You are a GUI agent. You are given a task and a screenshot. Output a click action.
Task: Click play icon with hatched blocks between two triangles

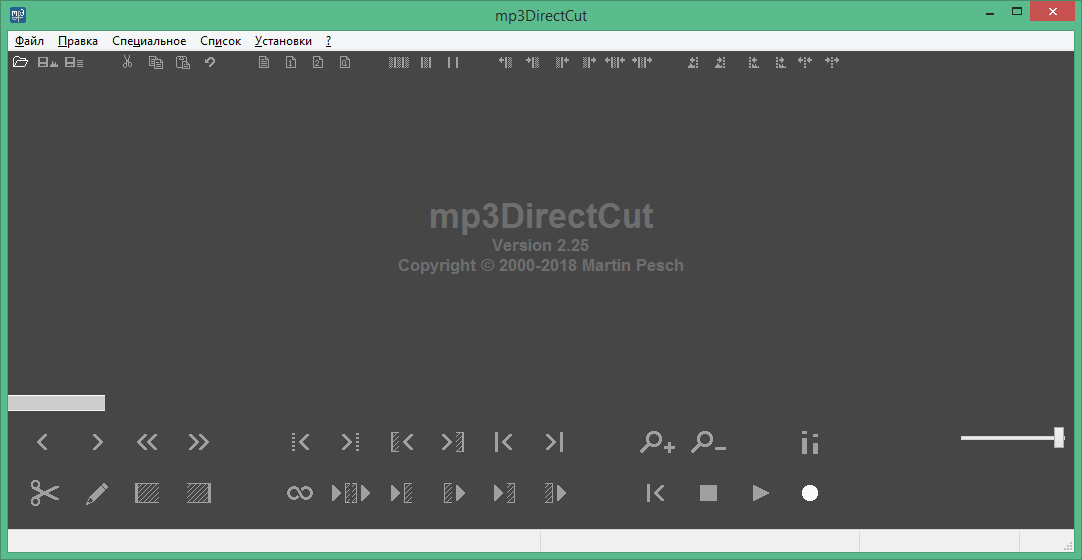click(x=351, y=493)
